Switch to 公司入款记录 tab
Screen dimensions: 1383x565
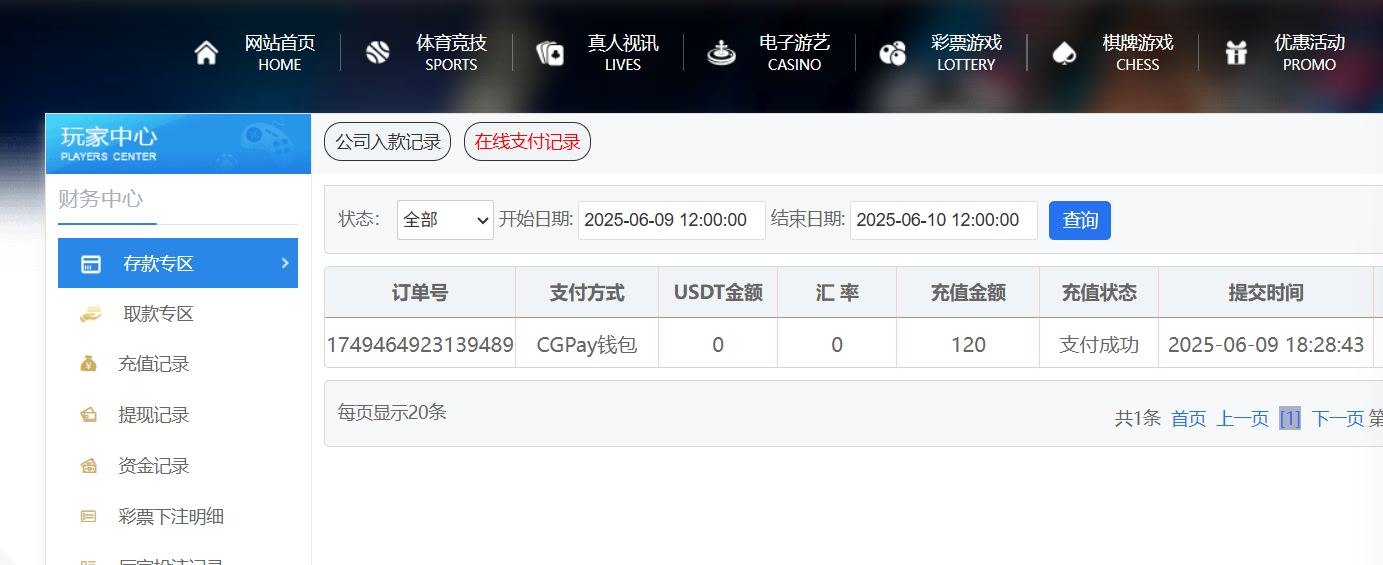pyautogui.click(x=387, y=142)
